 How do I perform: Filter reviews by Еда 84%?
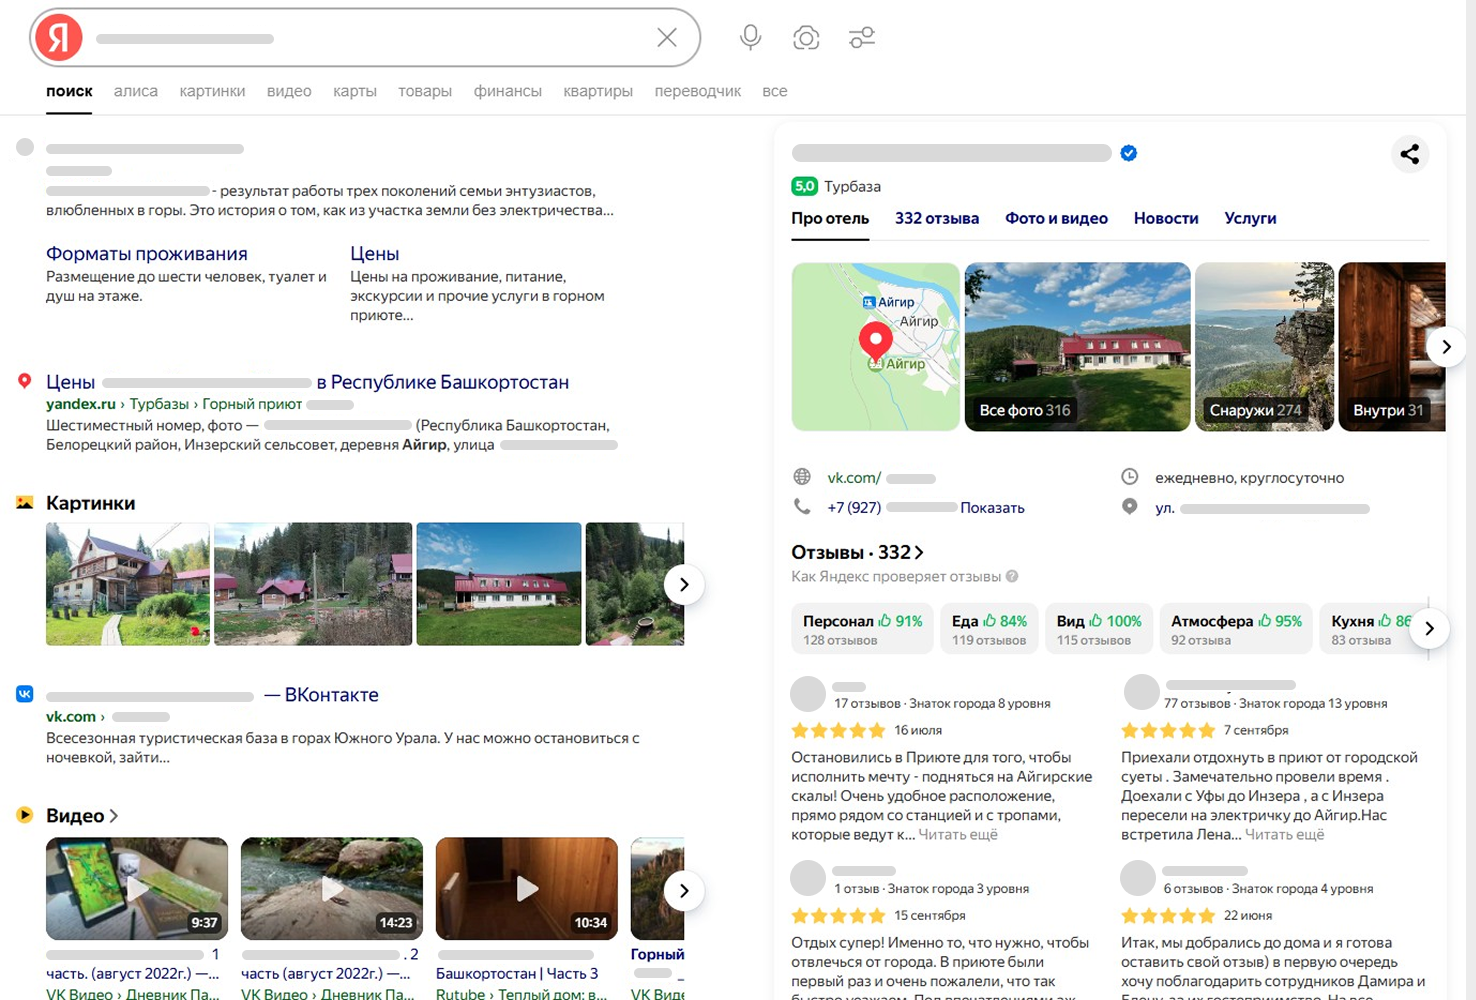point(989,629)
